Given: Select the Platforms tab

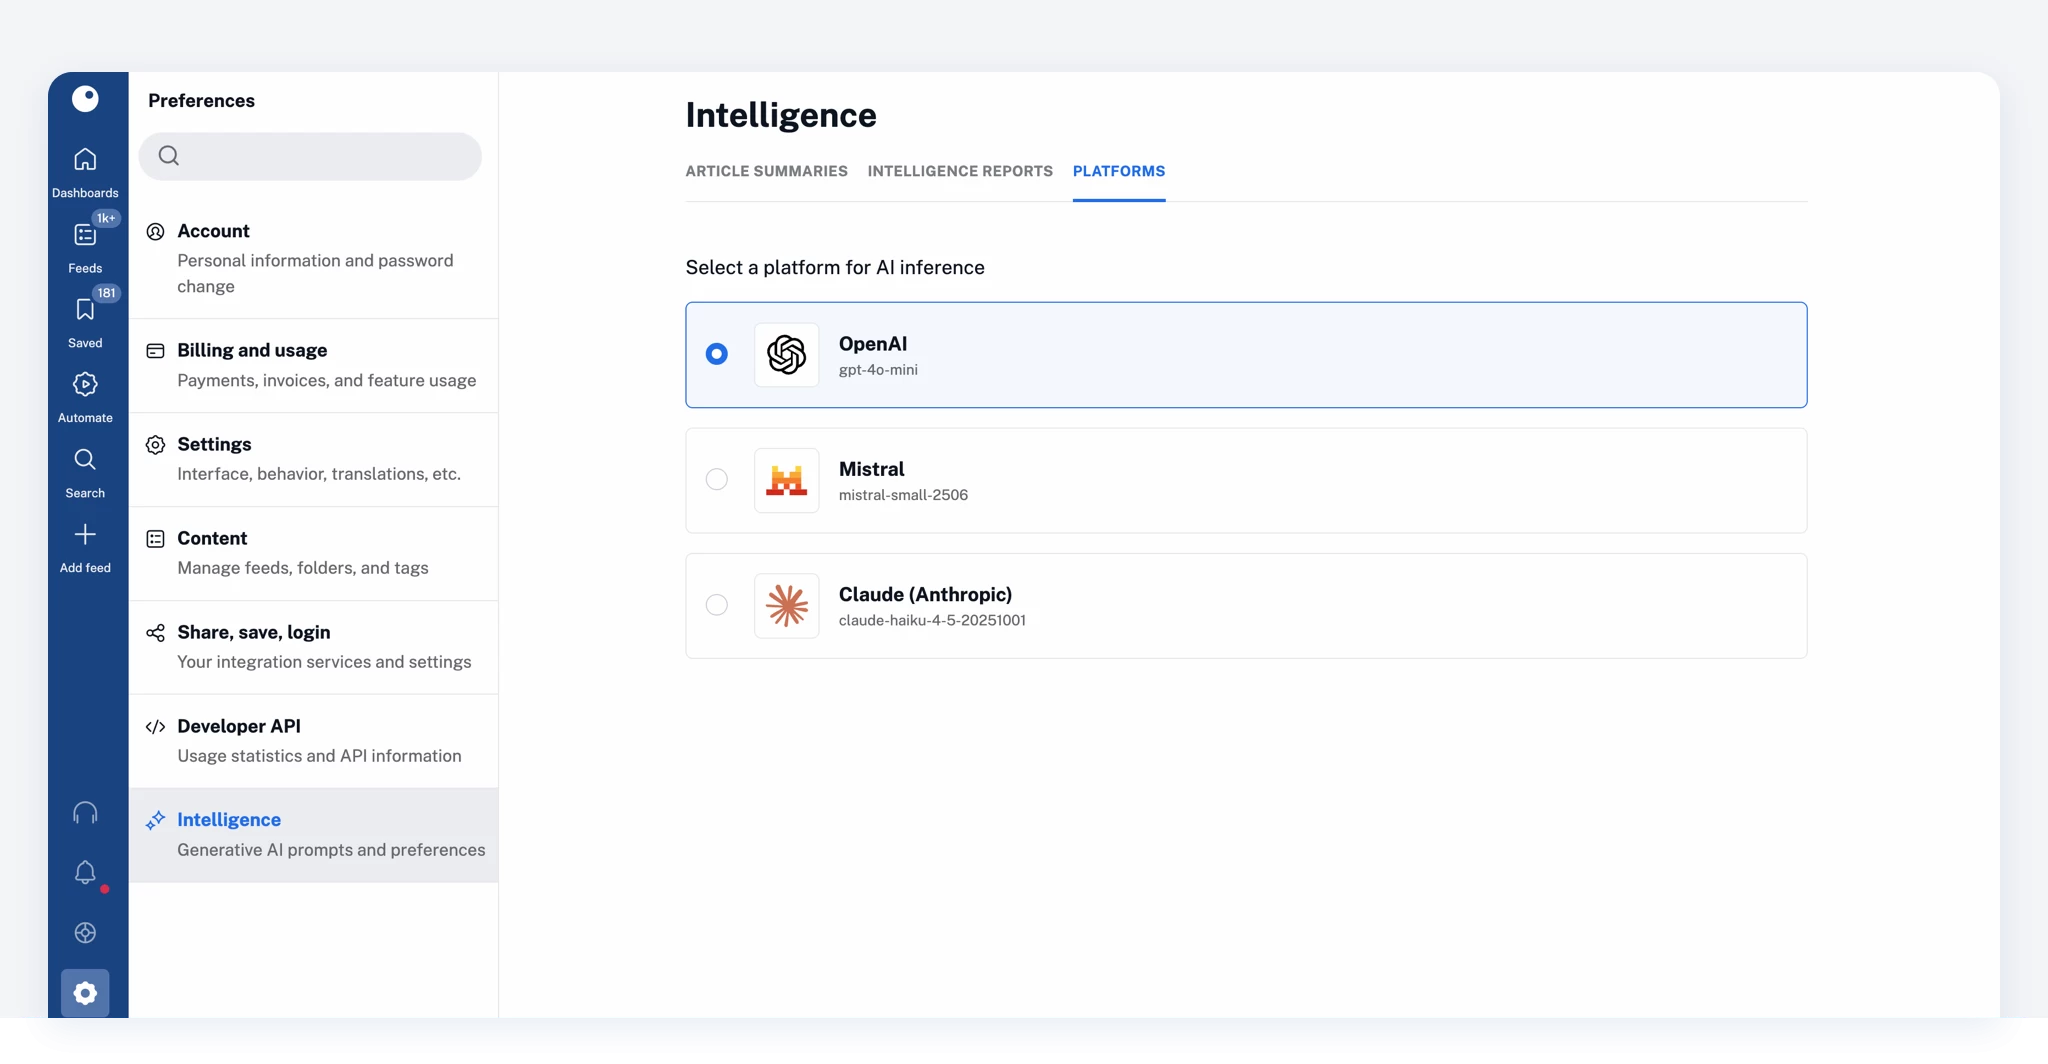Looking at the screenshot, I should point(1119,171).
